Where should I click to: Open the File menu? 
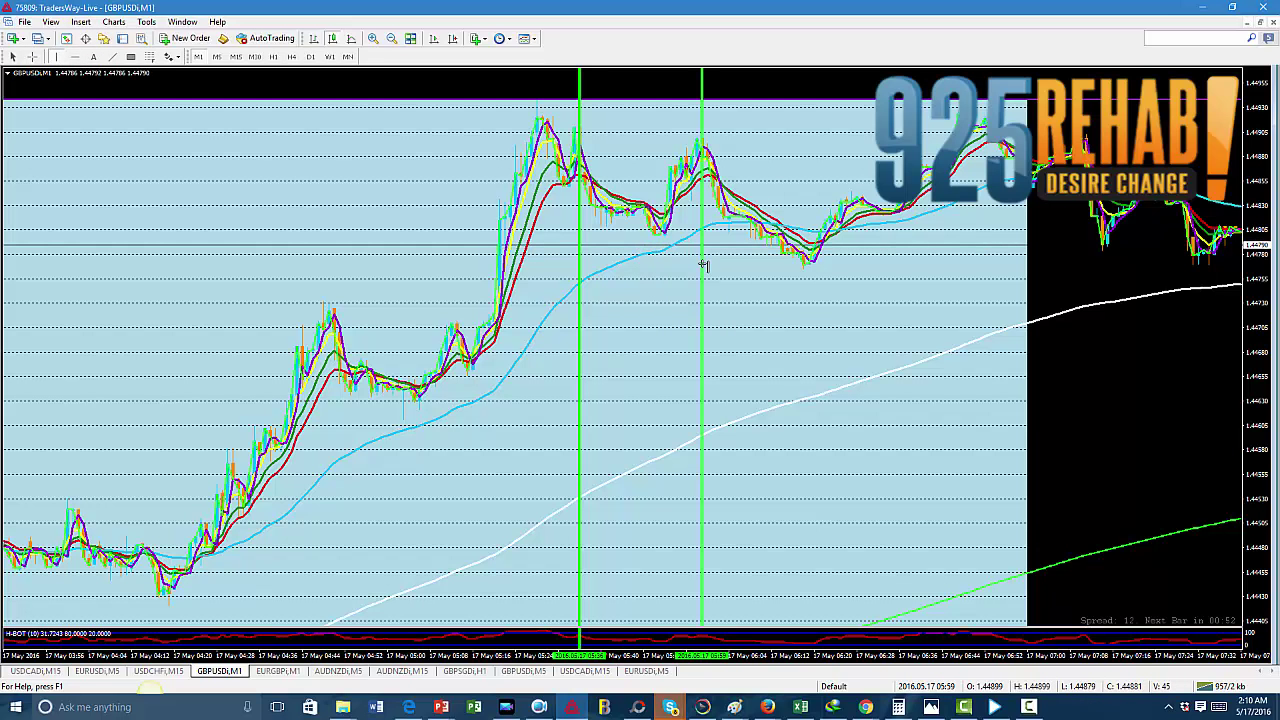pyautogui.click(x=24, y=22)
